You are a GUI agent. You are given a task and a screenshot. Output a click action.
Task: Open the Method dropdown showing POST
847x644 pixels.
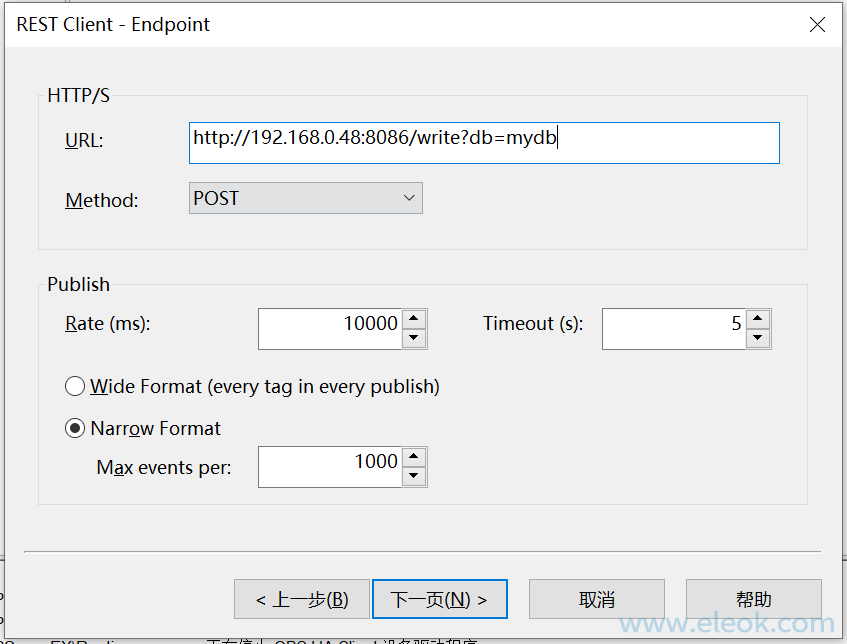(x=306, y=198)
